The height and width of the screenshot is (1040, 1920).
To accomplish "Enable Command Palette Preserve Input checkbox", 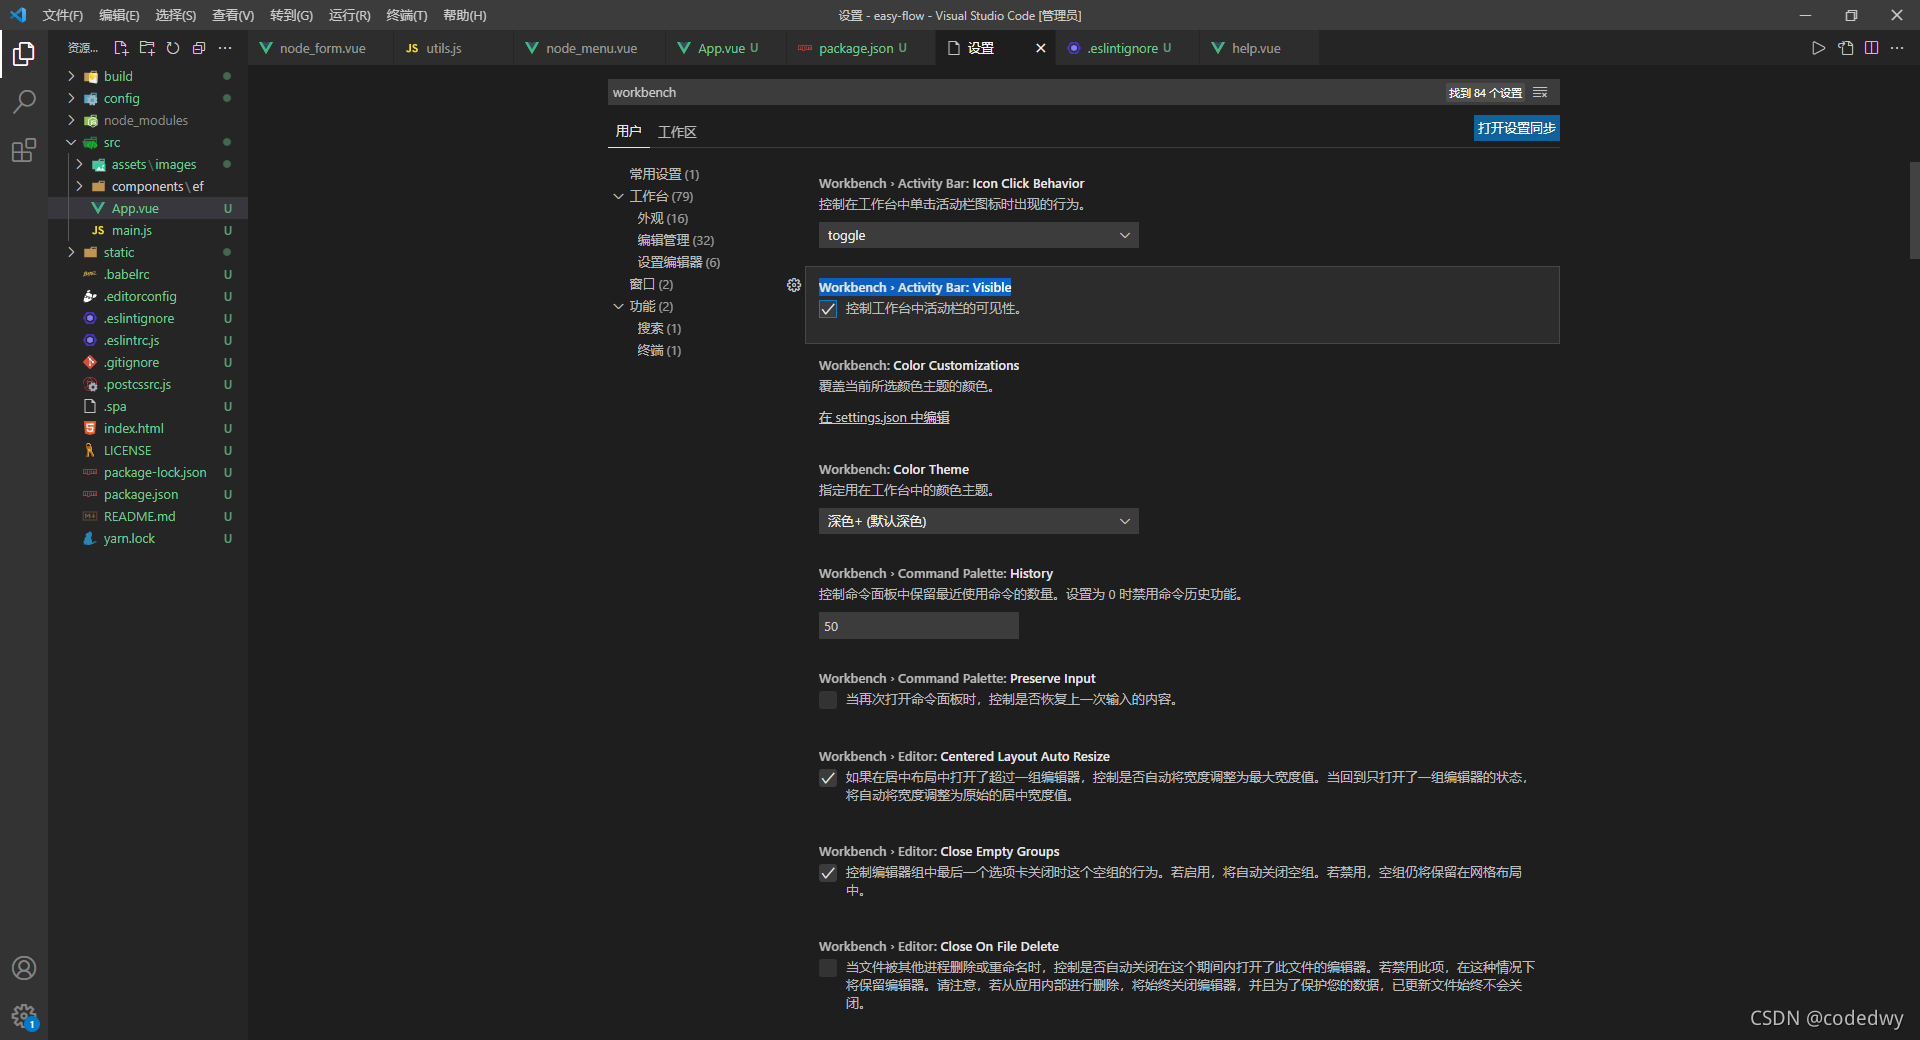I will point(828,700).
